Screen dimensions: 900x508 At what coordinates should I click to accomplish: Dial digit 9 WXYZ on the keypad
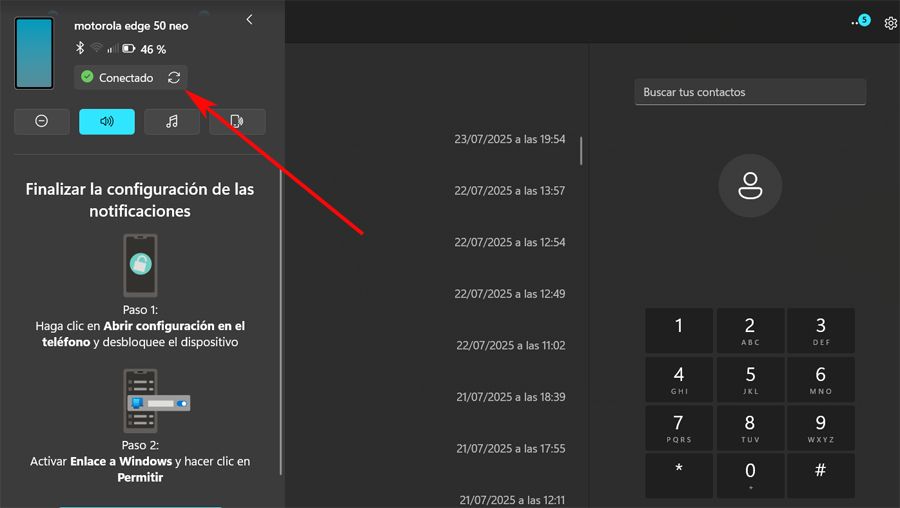[821, 428]
